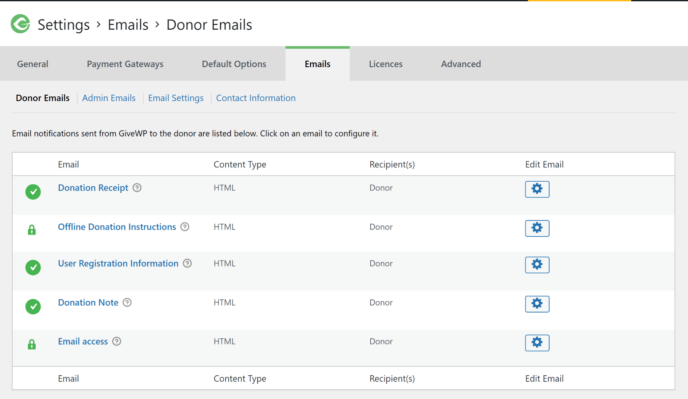688x399 pixels.
Task: Toggle the green checkmark status for Donation Receipt
Action: [x=33, y=191]
